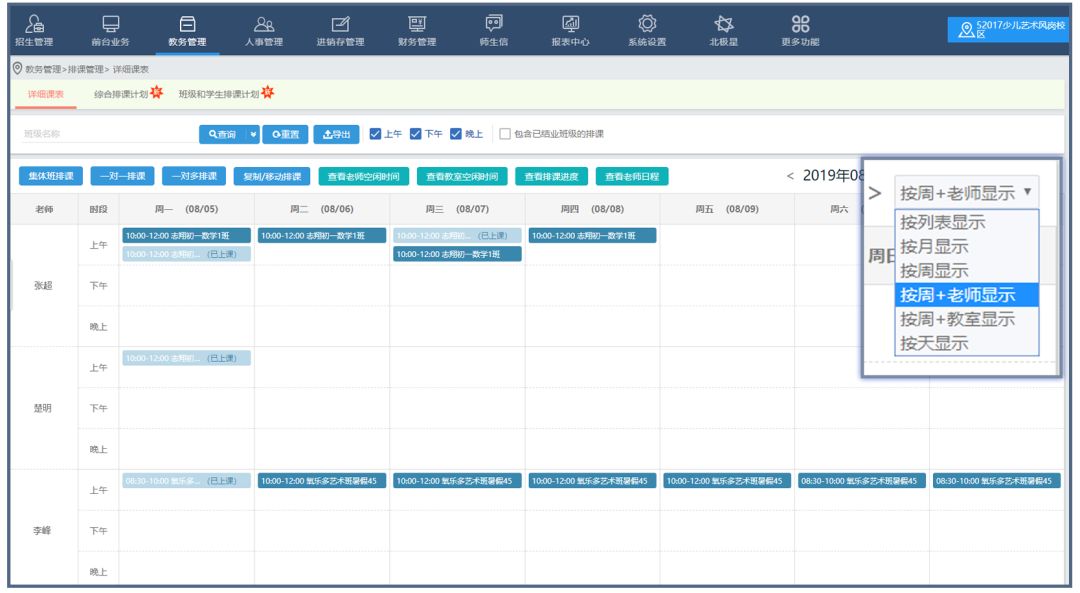
Task: Click the 集体班排课 button
Action: (50, 176)
